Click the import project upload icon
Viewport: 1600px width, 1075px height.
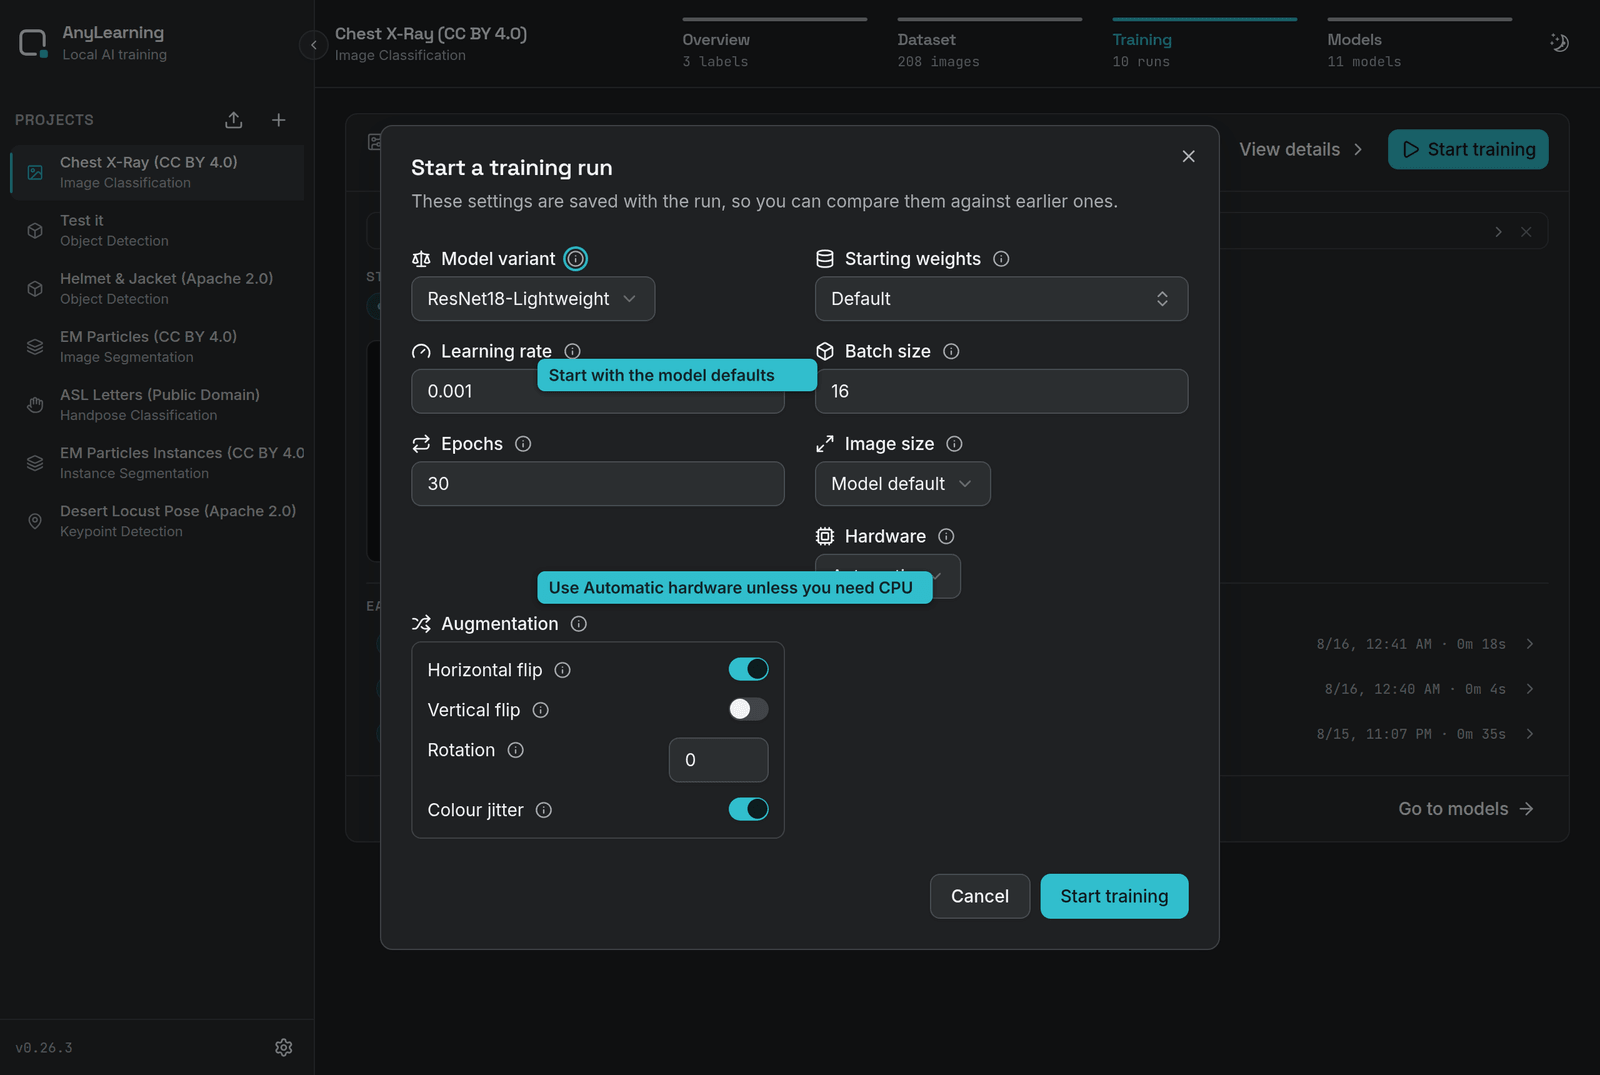234,120
